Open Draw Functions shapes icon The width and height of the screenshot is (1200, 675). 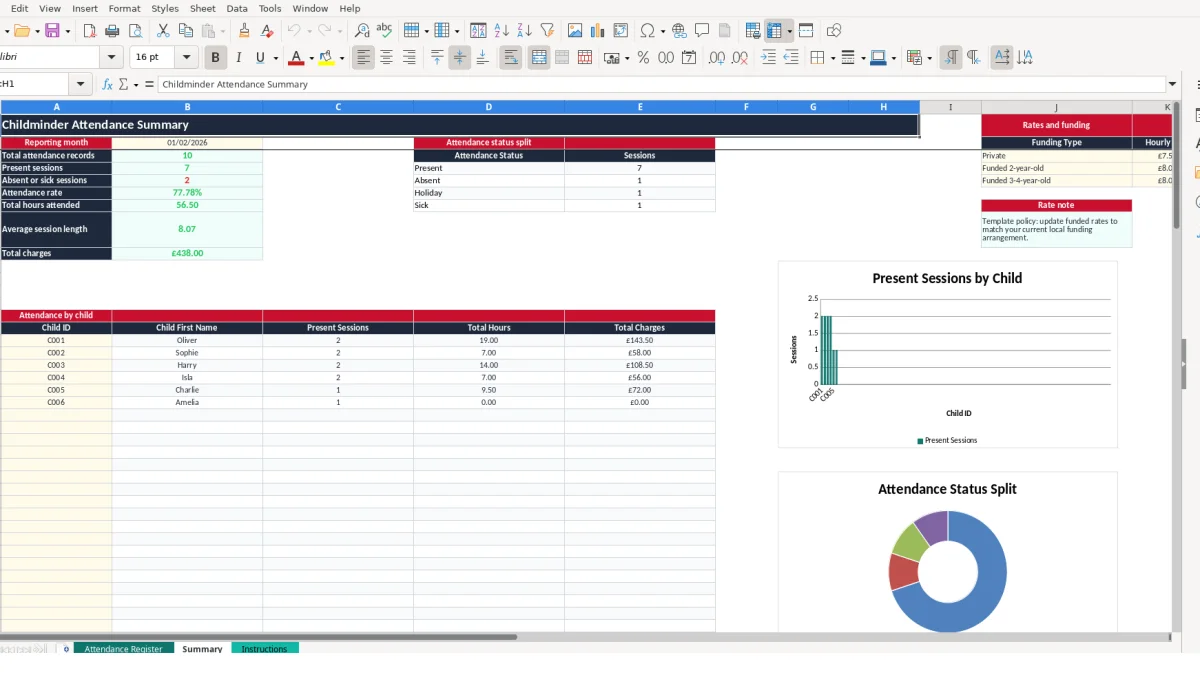click(834, 31)
